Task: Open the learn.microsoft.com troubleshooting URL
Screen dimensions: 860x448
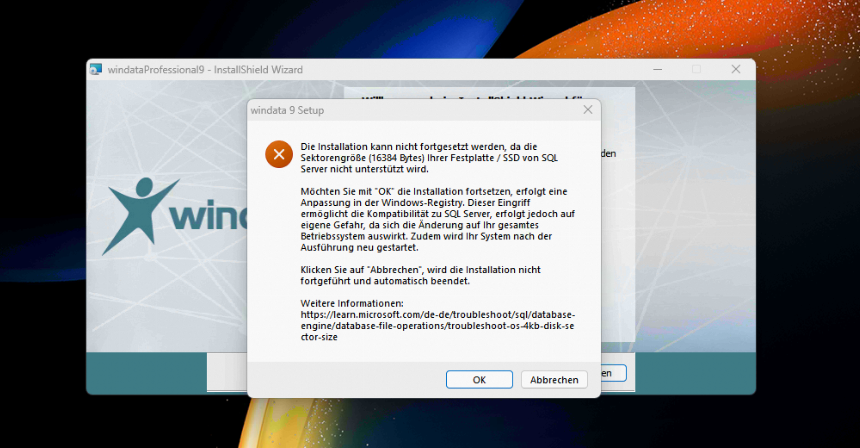Action: (437, 326)
